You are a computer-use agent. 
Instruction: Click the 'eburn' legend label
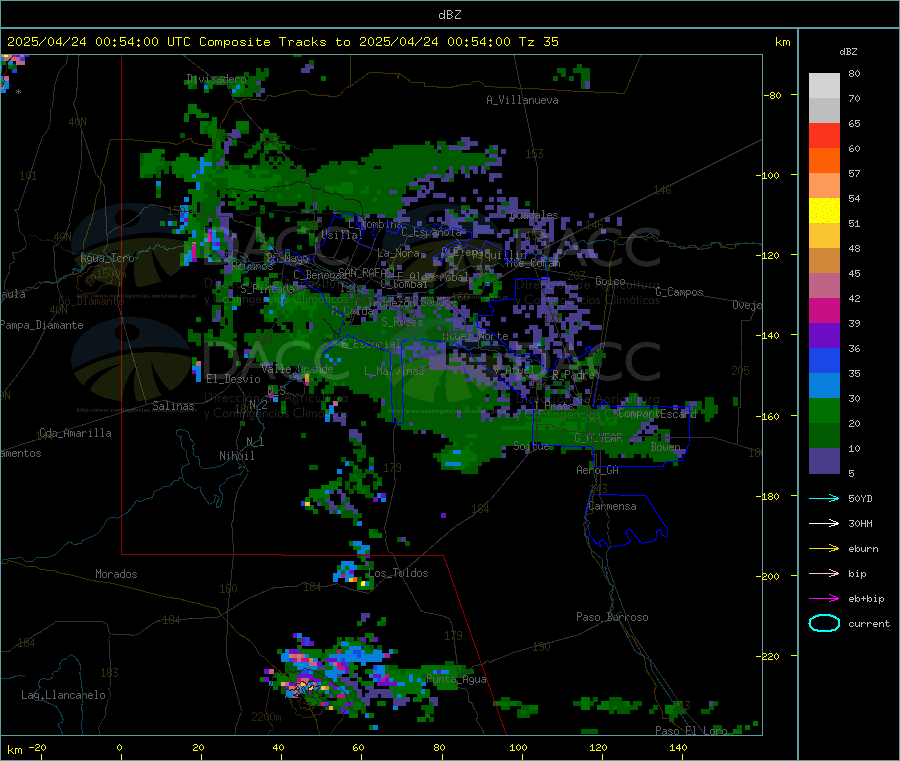pyautogui.click(x=863, y=549)
